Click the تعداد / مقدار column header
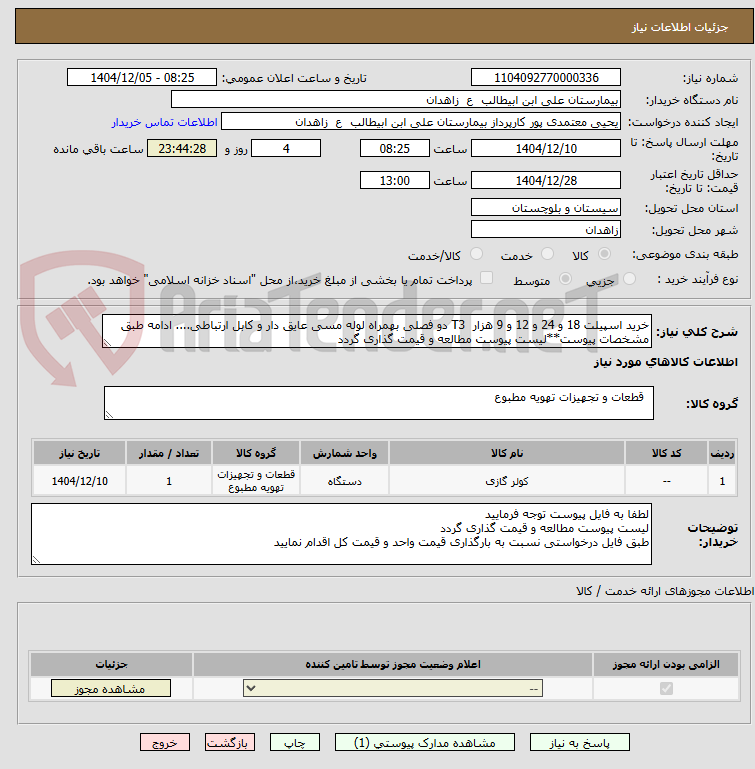The image size is (755, 769). [169, 453]
